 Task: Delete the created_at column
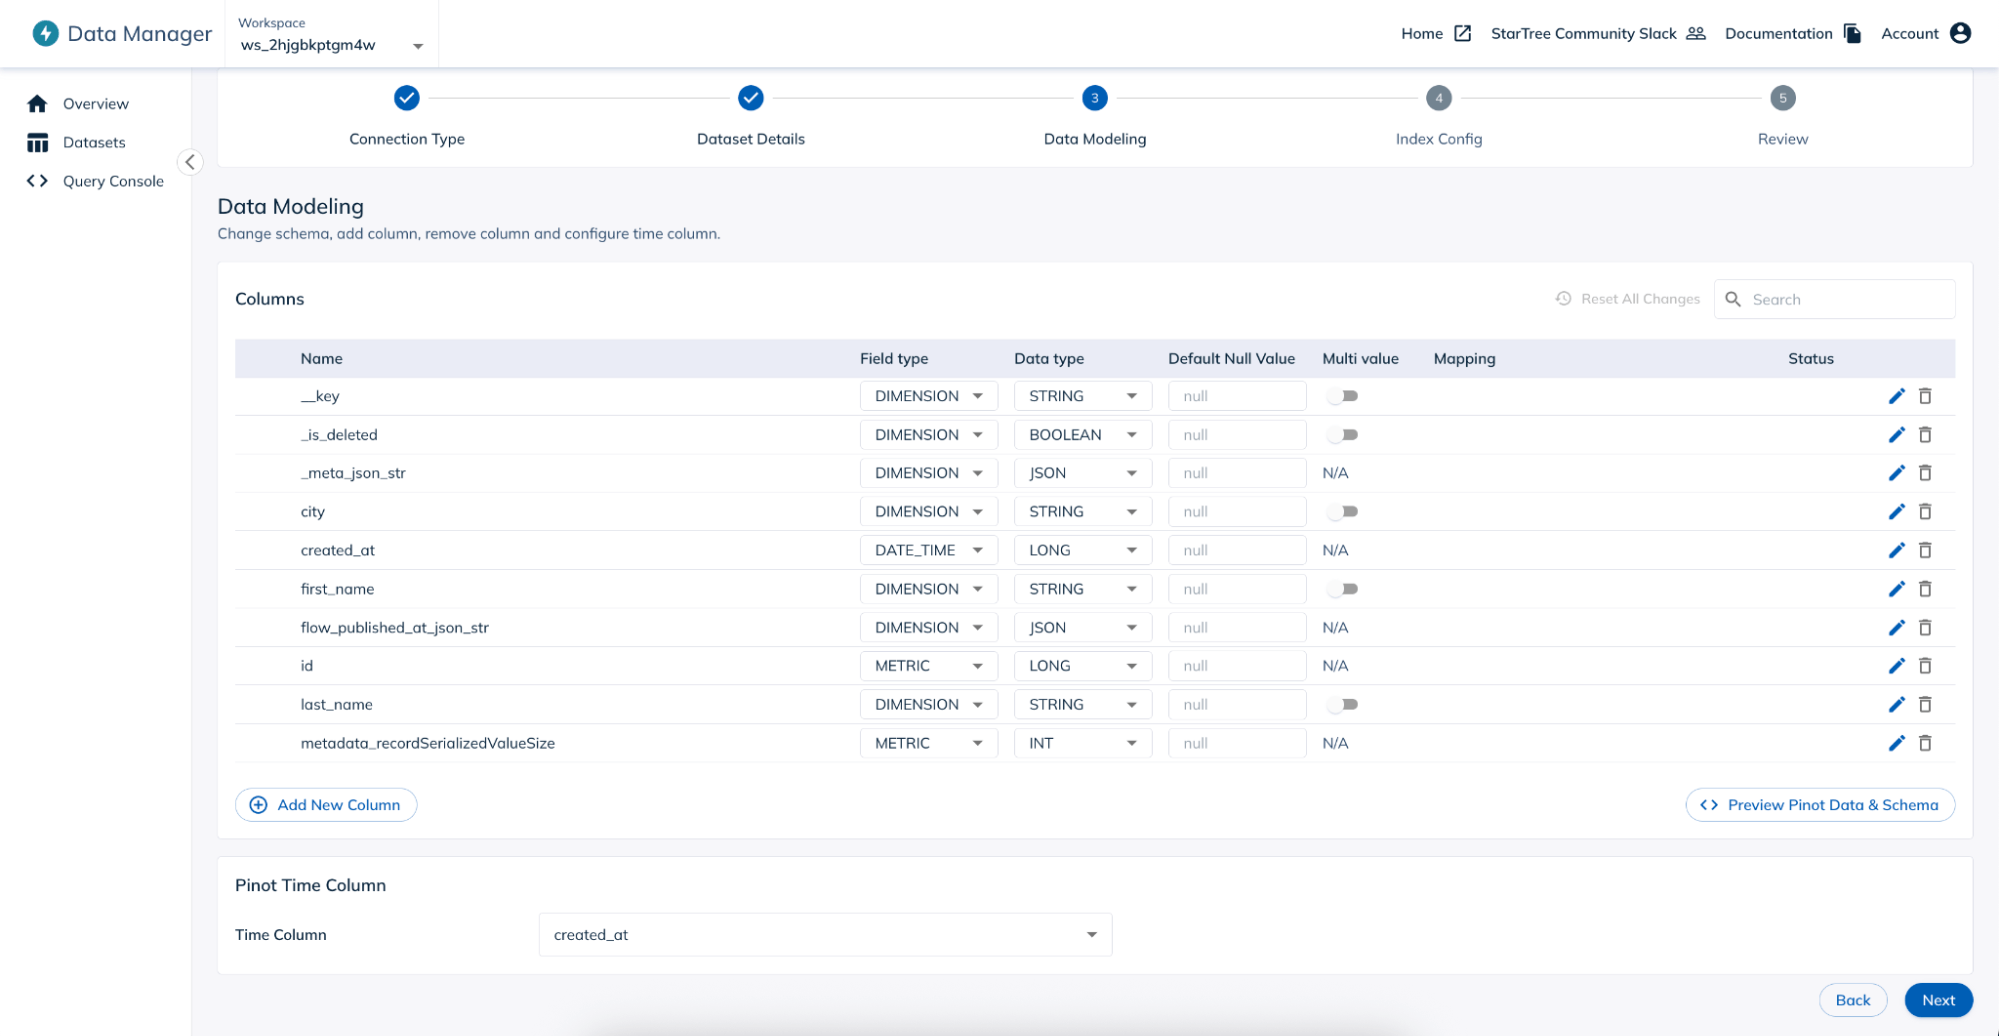point(1925,550)
